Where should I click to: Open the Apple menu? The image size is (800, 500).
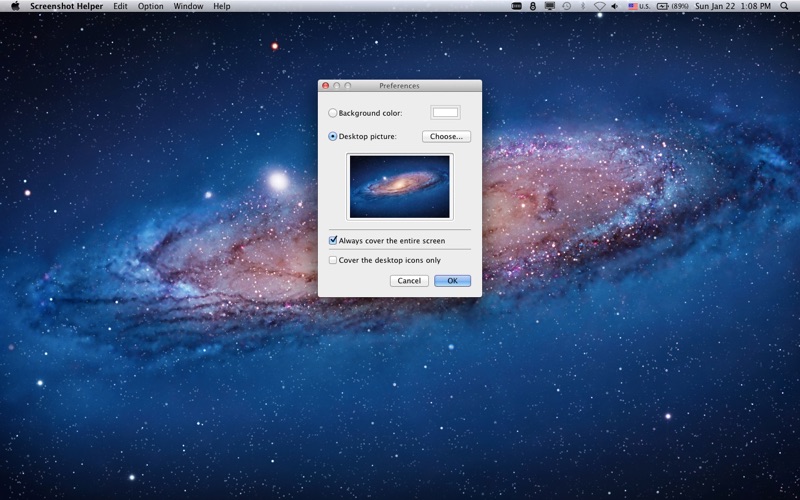pos(15,6)
